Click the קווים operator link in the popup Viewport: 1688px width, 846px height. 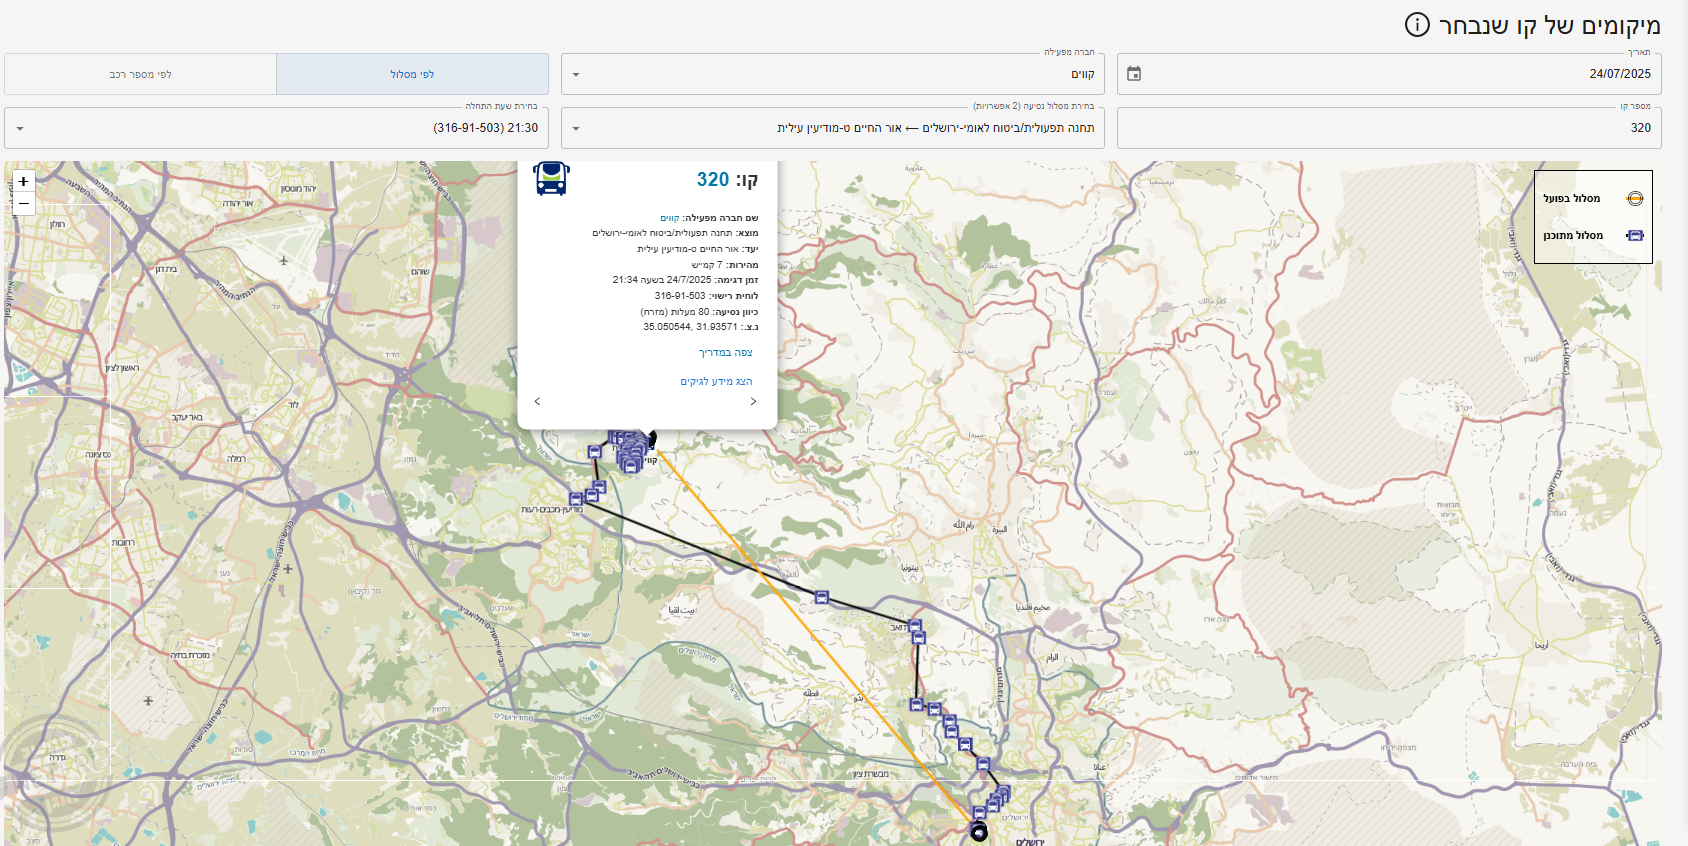coord(669,218)
